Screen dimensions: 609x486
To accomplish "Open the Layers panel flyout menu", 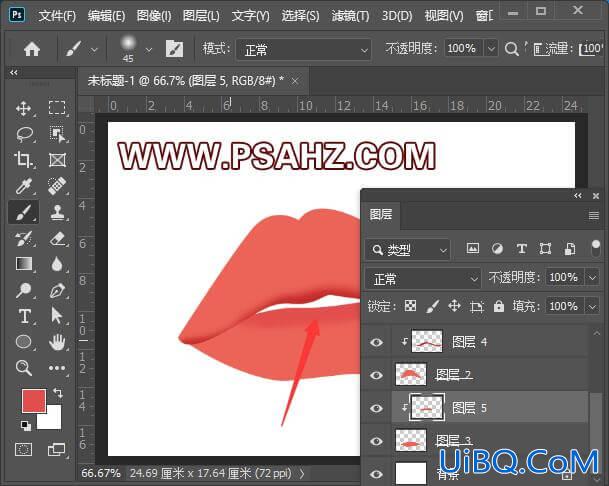I will 593,215.
